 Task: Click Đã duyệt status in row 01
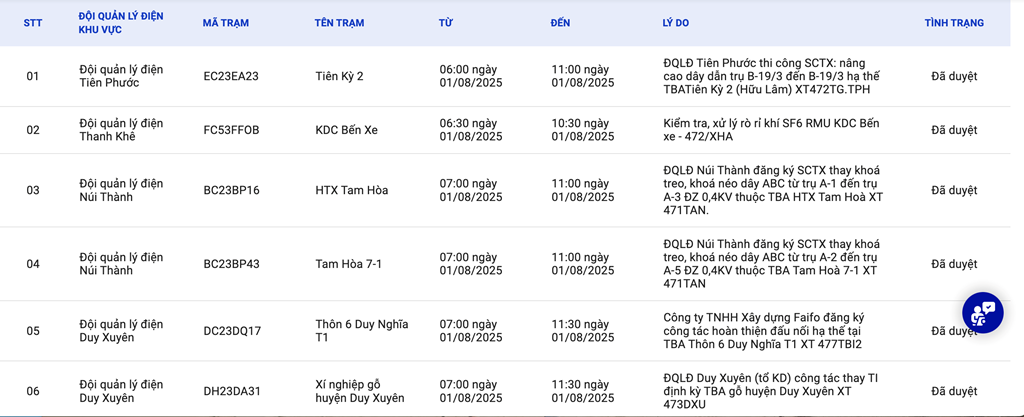tap(954, 76)
